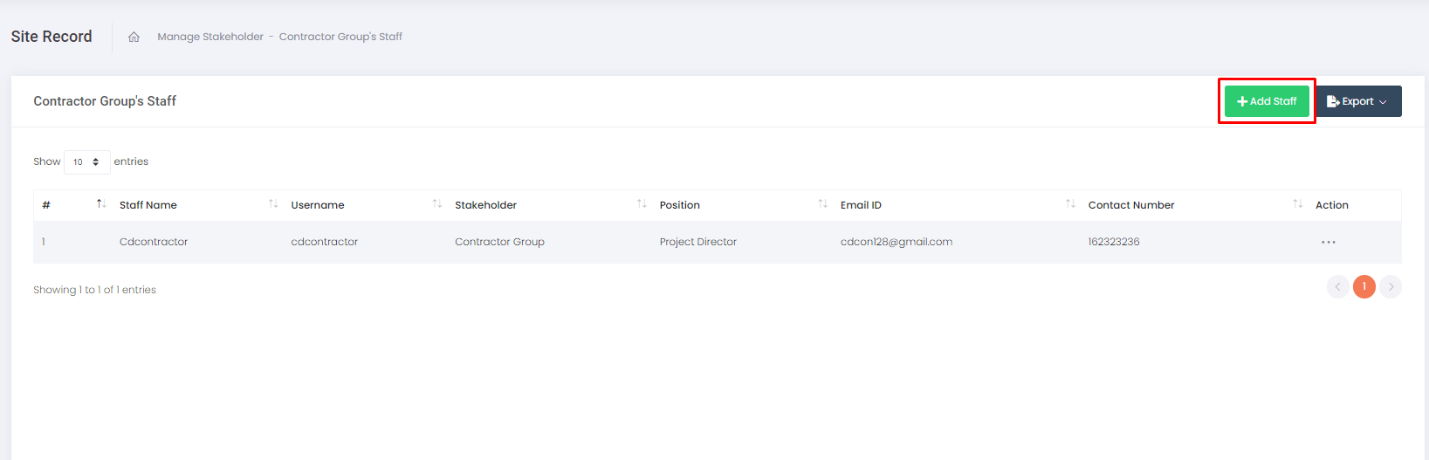Select page 1 in pagination
The image size is (1429, 460).
pyautogui.click(x=1364, y=288)
